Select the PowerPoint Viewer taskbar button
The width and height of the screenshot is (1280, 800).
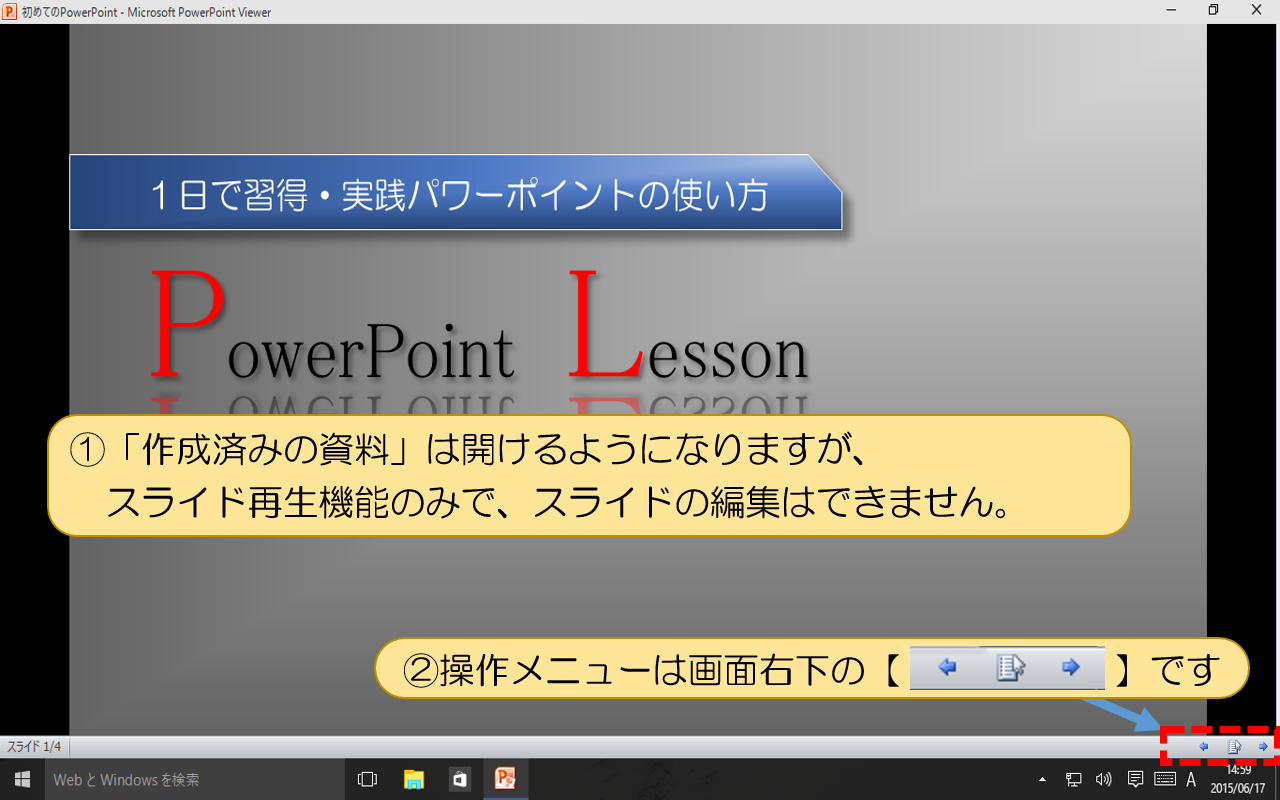(506, 779)
